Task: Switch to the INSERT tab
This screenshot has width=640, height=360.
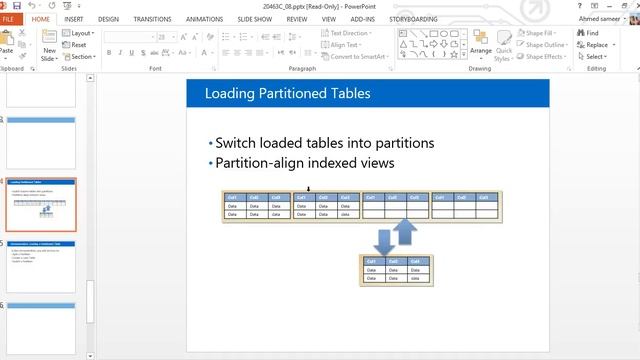Action: point(73,19)
